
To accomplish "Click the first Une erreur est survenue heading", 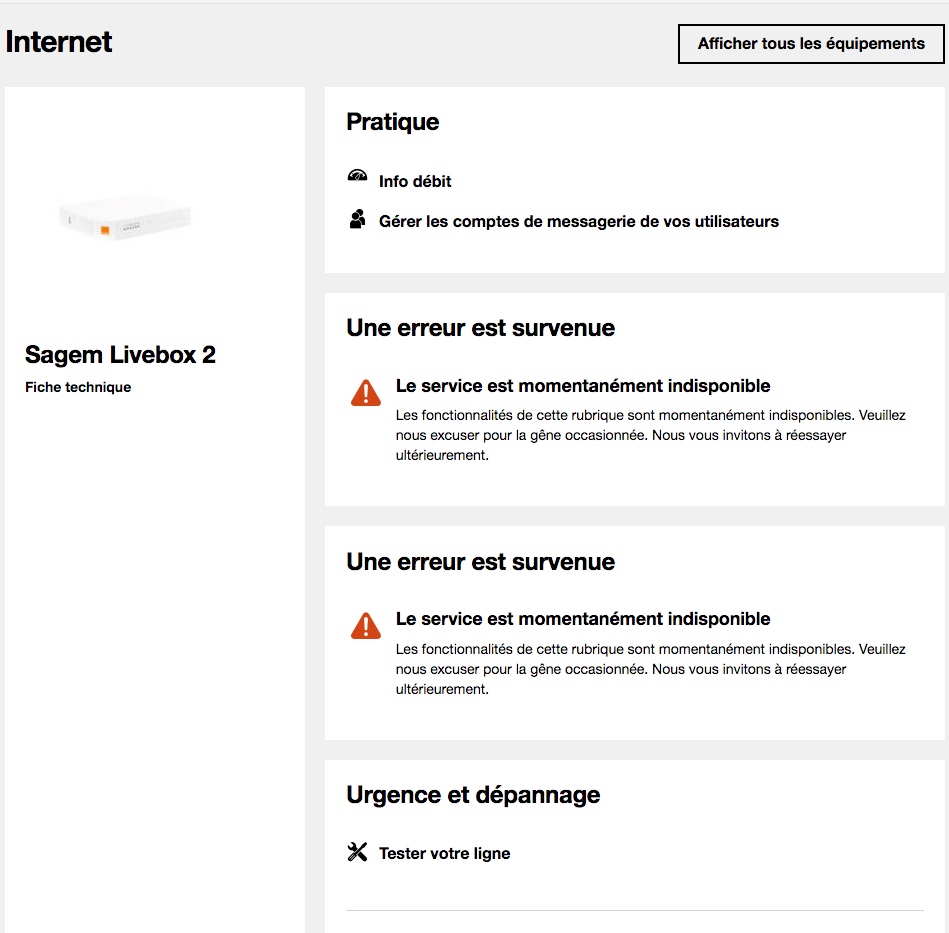I will (x=480, y=328).
